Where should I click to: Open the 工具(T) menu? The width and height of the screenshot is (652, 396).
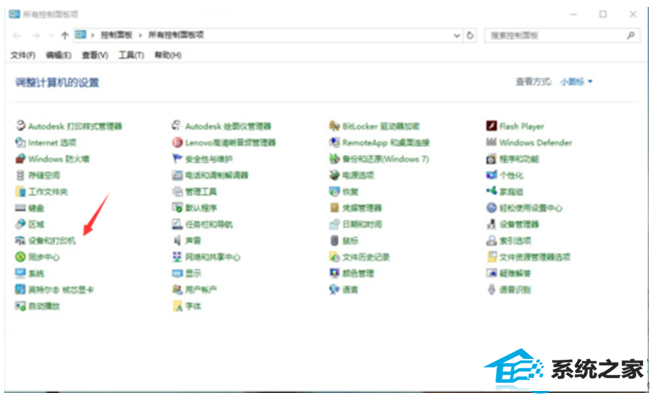point(131,55)
